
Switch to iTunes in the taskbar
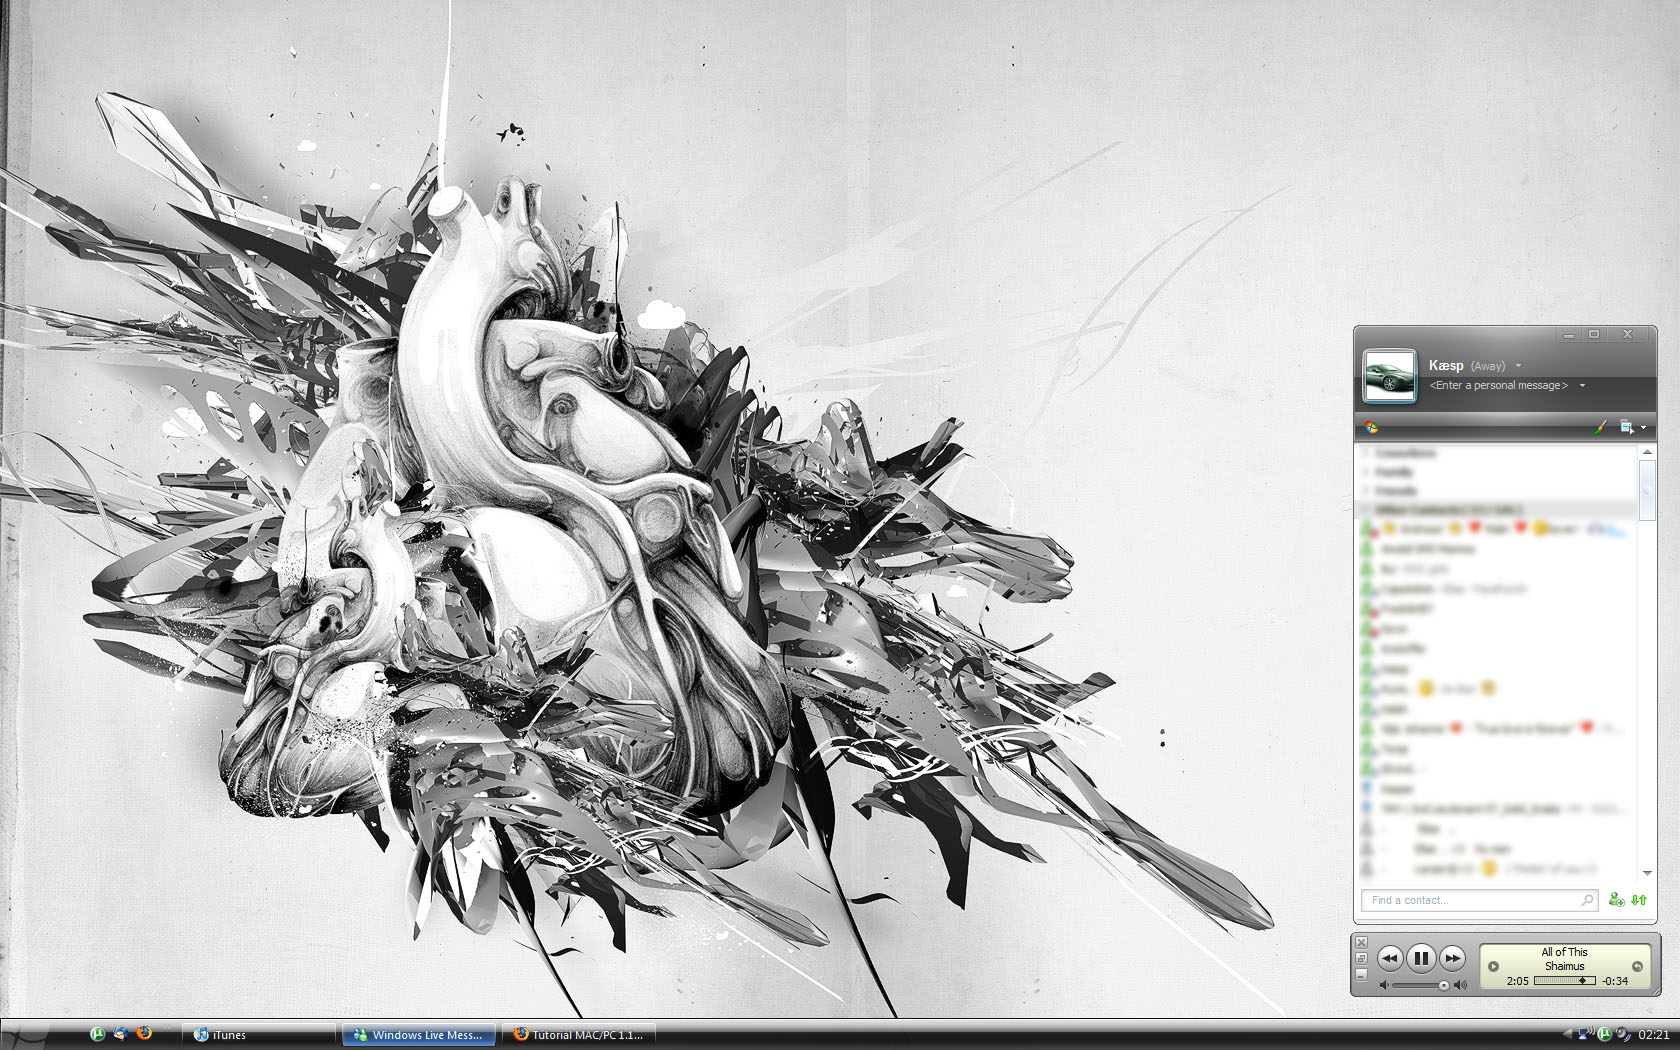point(258,1035)
